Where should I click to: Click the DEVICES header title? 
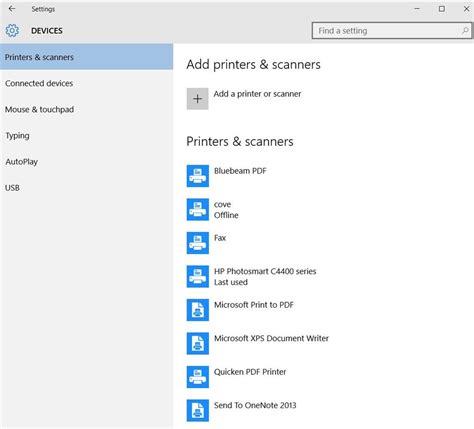47,31
